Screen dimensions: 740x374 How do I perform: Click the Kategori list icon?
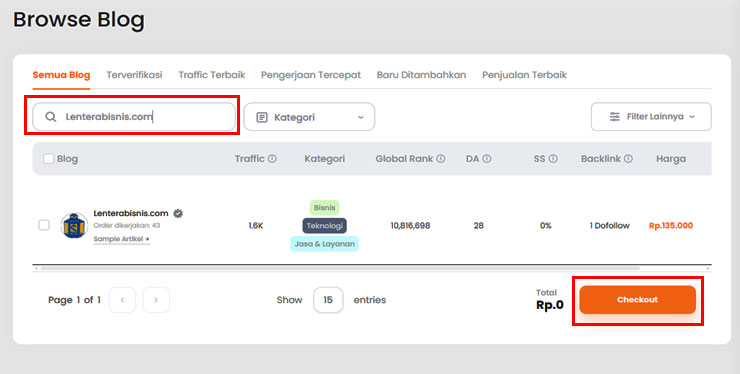coord(261,117)
